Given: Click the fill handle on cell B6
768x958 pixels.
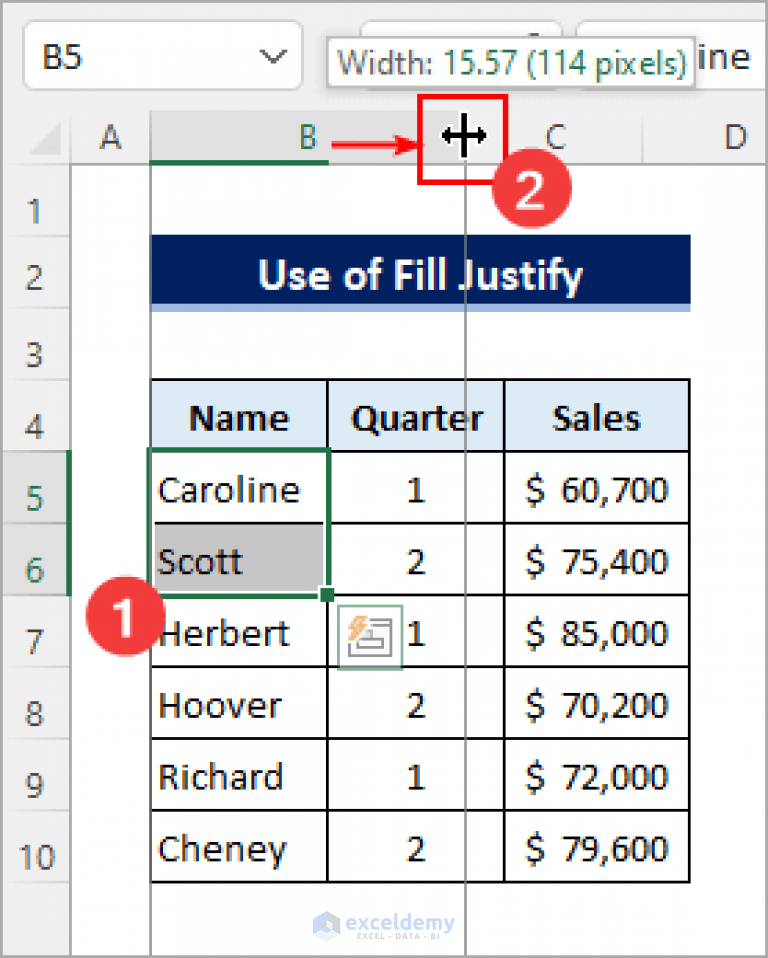Looking at the screenshot, I should (328, 595).
